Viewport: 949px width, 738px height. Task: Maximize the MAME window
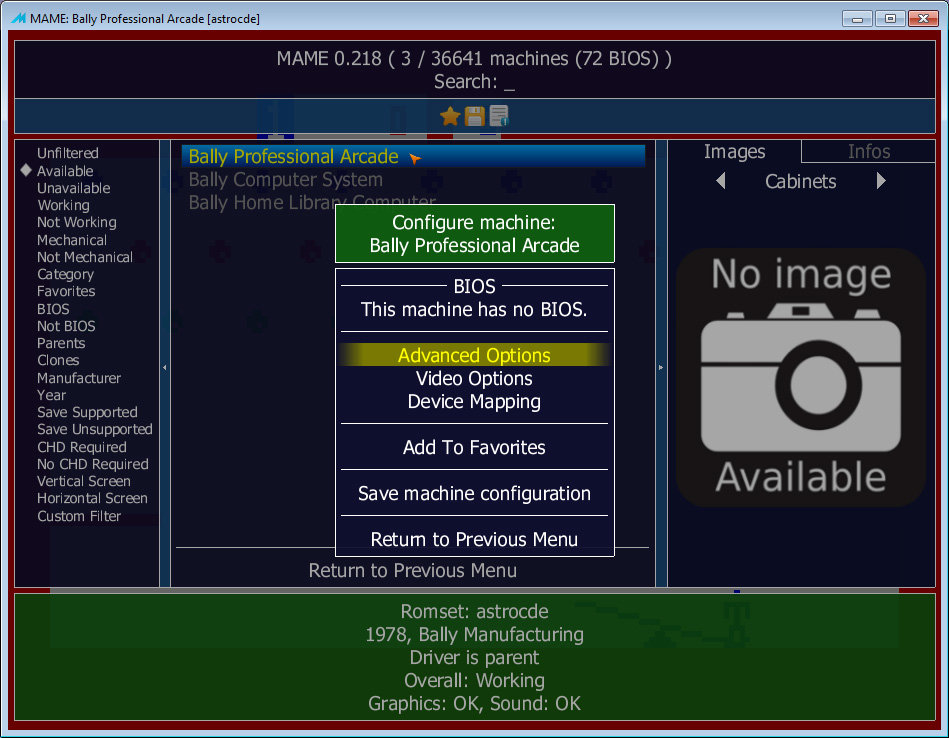pyautogui.click(x=890, y=18)
